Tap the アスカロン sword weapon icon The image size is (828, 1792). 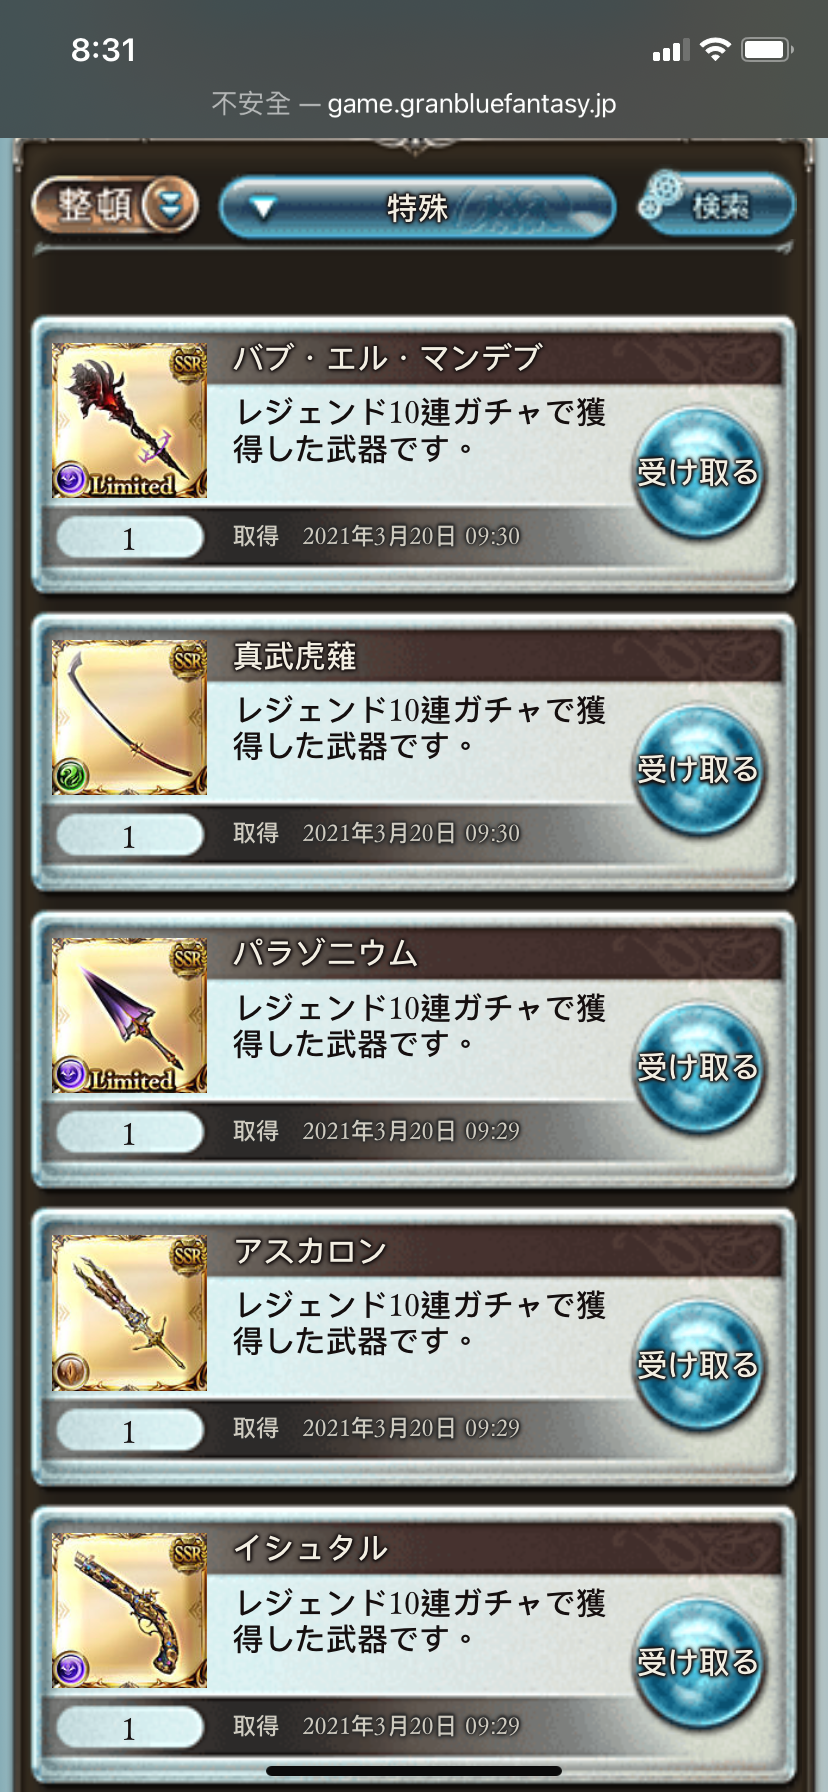(129, 1313)
